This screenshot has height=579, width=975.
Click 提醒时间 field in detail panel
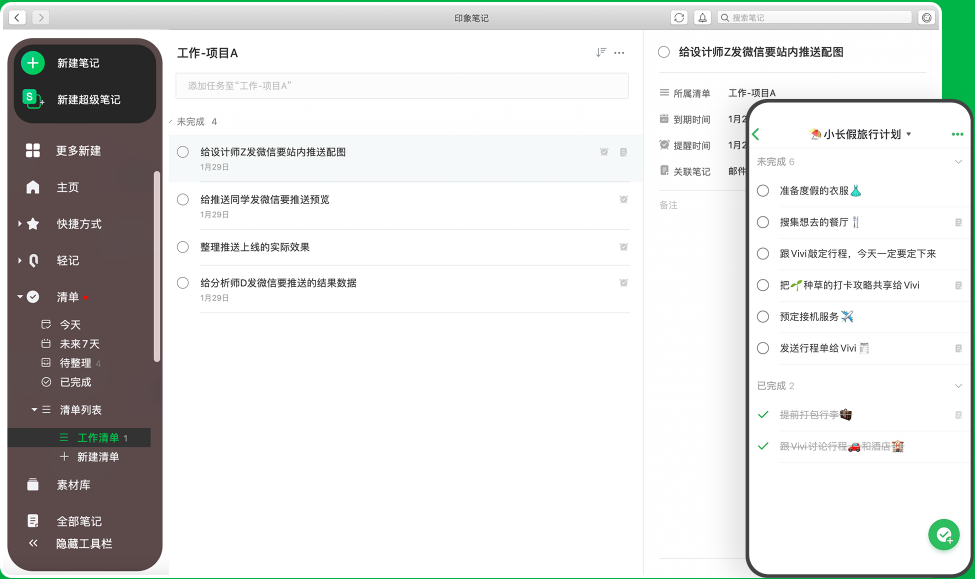703,146
